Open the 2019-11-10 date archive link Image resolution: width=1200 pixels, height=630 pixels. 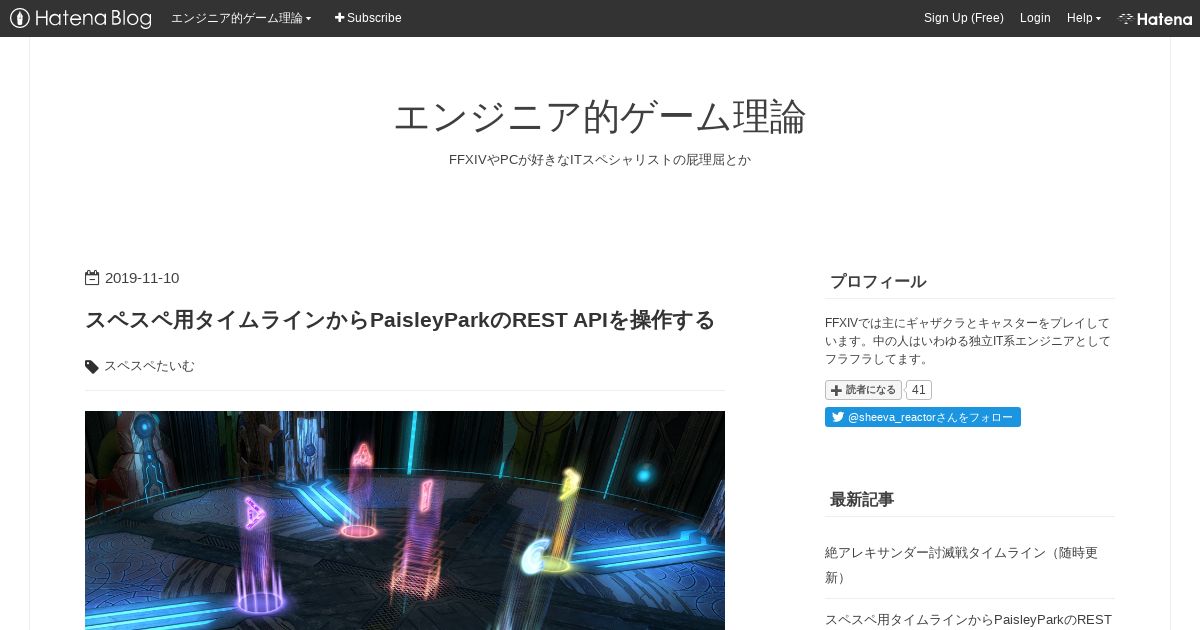[142, 278]
